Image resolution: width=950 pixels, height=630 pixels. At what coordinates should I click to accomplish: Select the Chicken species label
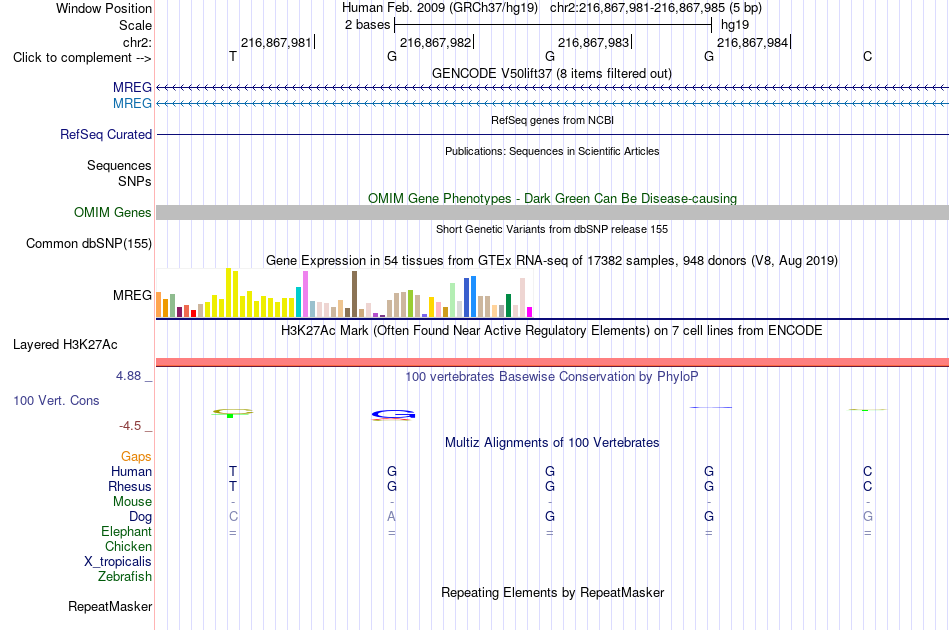click(x=128, y=546)
